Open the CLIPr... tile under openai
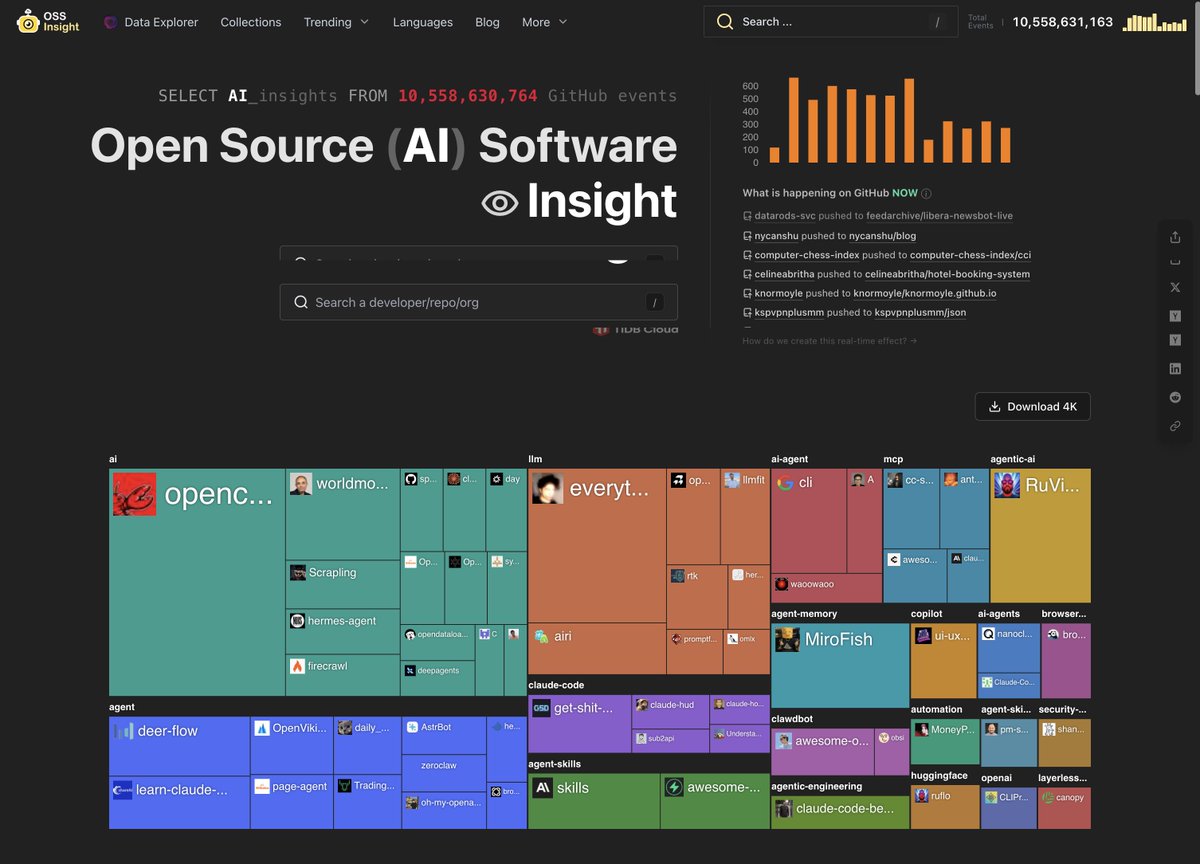 1009,807
